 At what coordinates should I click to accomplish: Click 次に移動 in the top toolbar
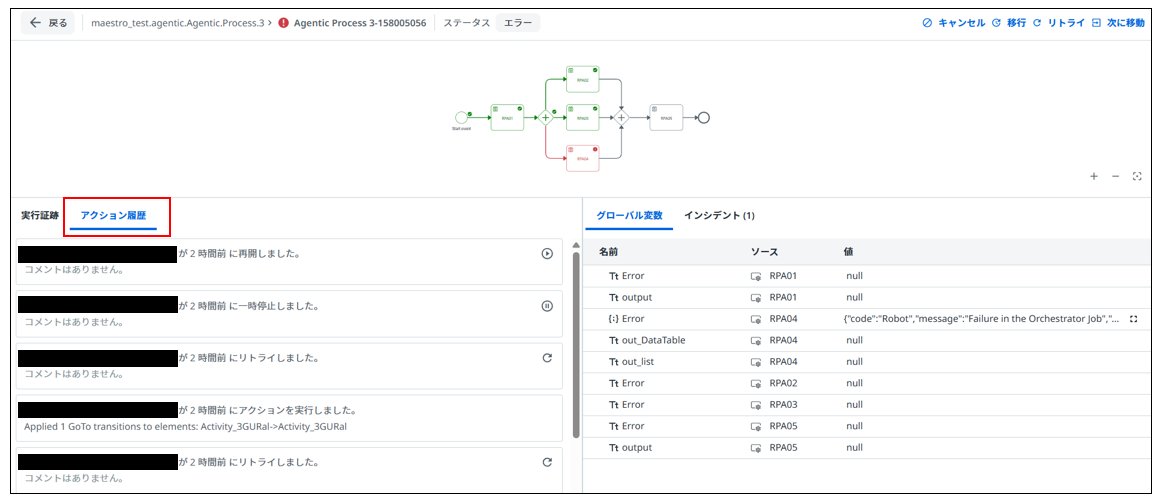1118,22
